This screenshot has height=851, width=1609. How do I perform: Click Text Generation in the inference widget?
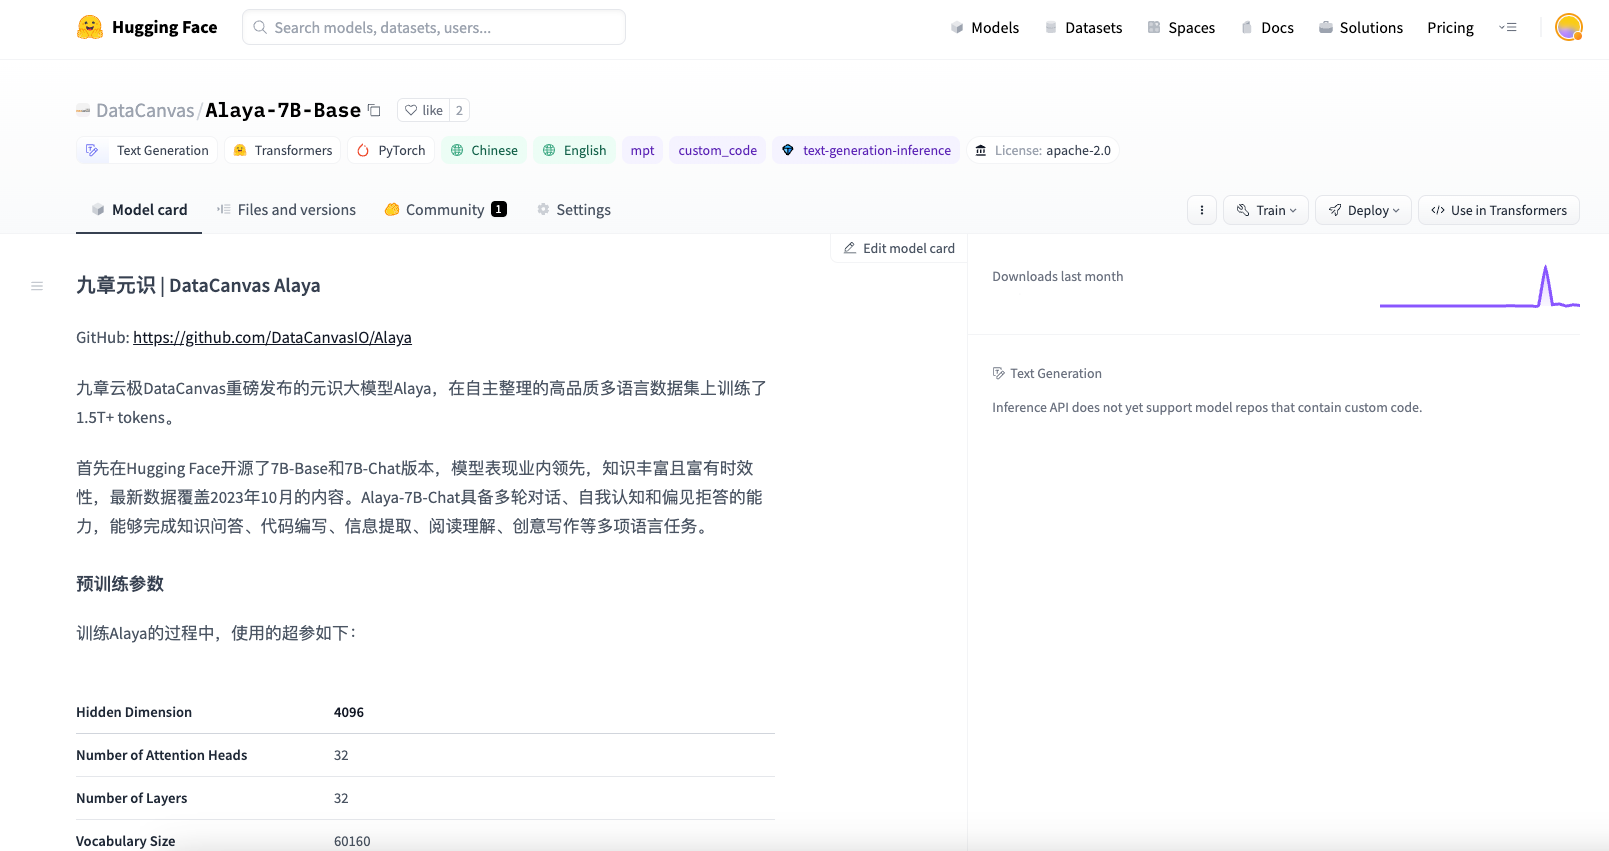click(x=1047, y=373)
